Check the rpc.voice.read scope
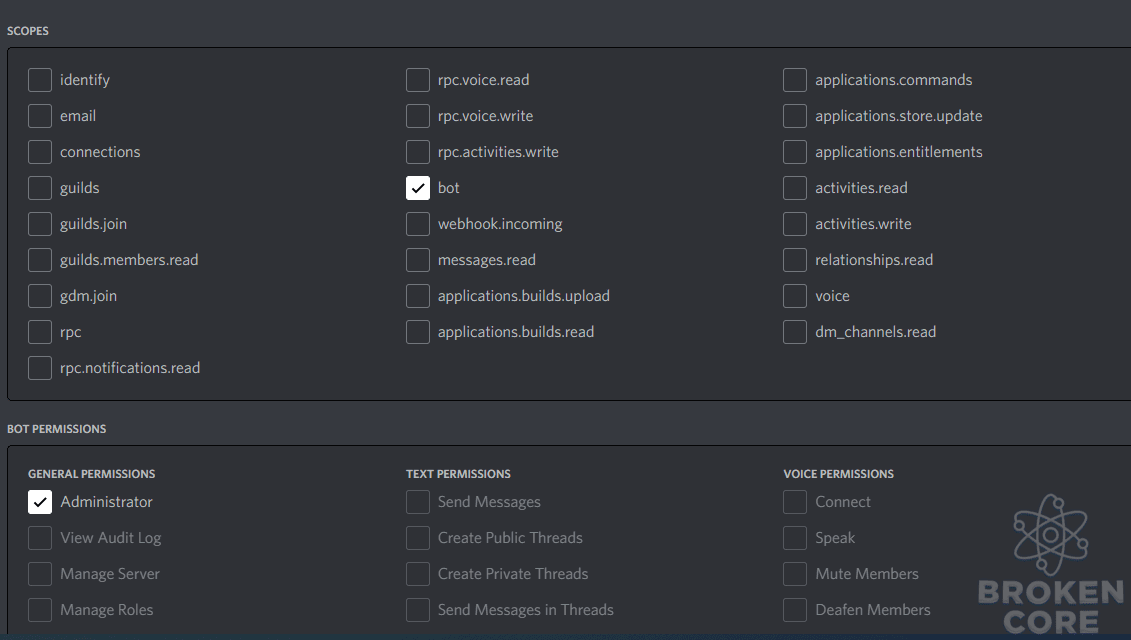Screen dimensions: 1131x640 pyautogui.click(x=418, y=80)
